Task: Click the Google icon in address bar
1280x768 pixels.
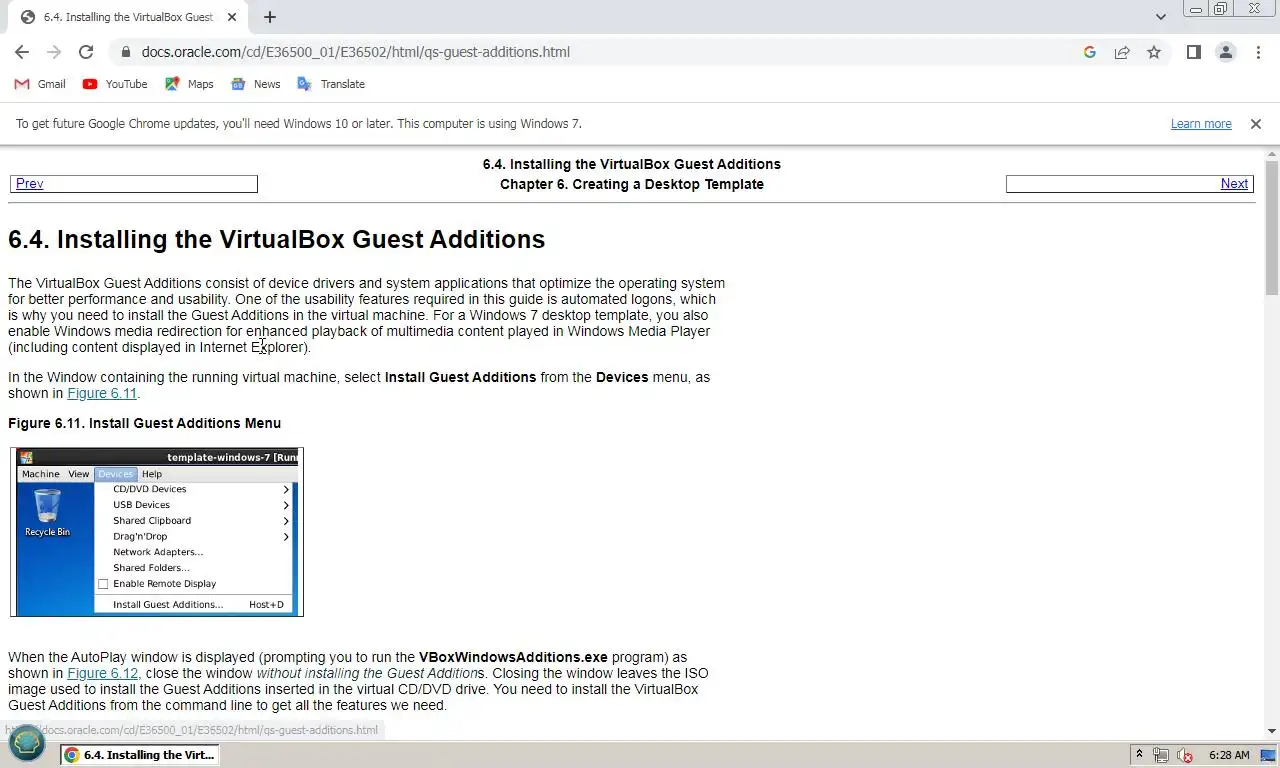Action: tap(1090, 52)
